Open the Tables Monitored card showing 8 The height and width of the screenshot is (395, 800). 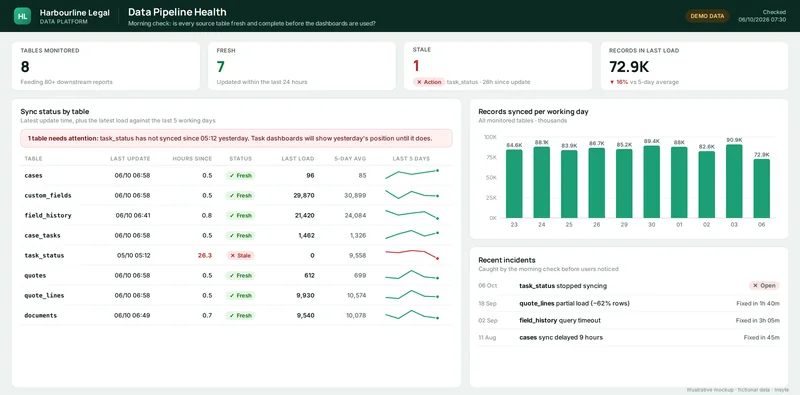click(106, 66)
